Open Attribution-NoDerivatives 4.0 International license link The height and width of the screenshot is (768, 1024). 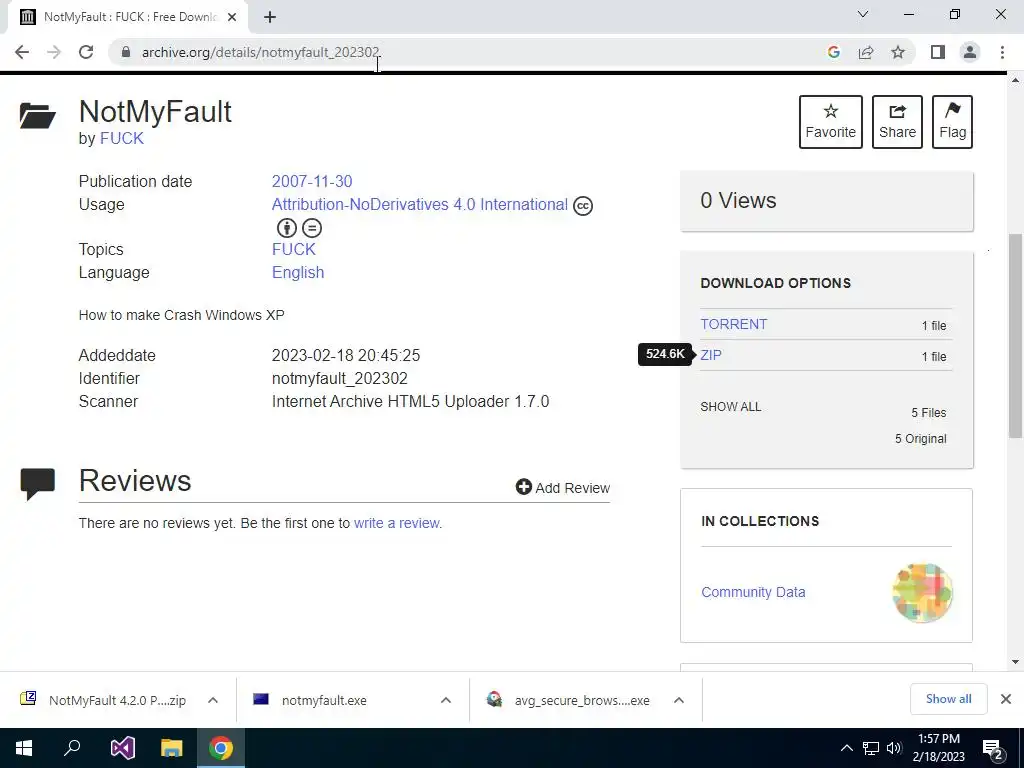click(419, 204)
